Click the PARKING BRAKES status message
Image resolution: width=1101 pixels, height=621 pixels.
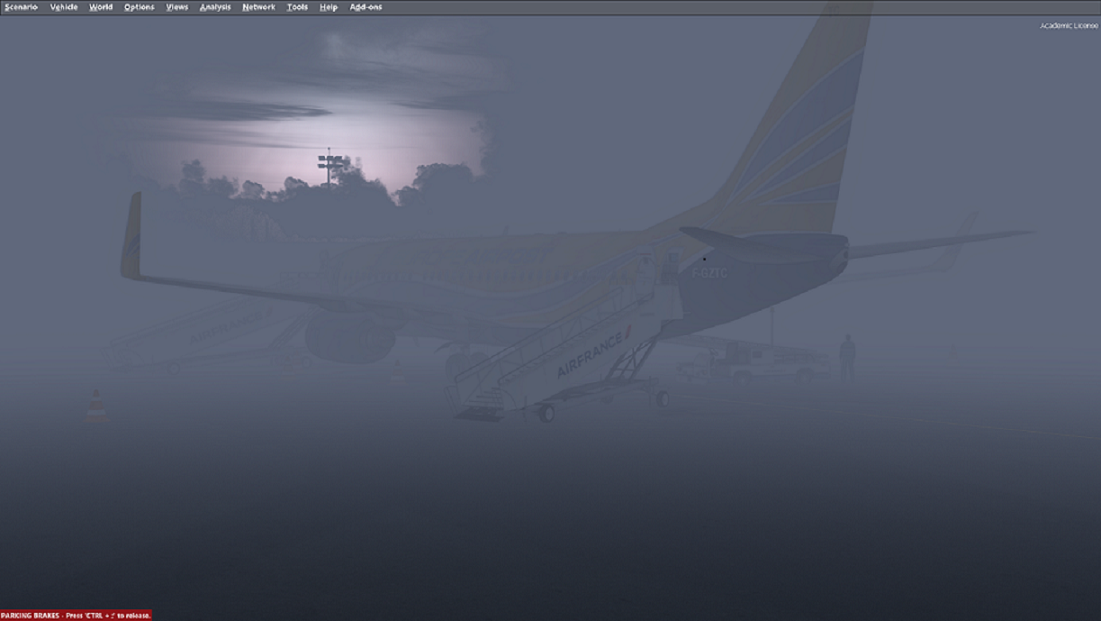76,615
